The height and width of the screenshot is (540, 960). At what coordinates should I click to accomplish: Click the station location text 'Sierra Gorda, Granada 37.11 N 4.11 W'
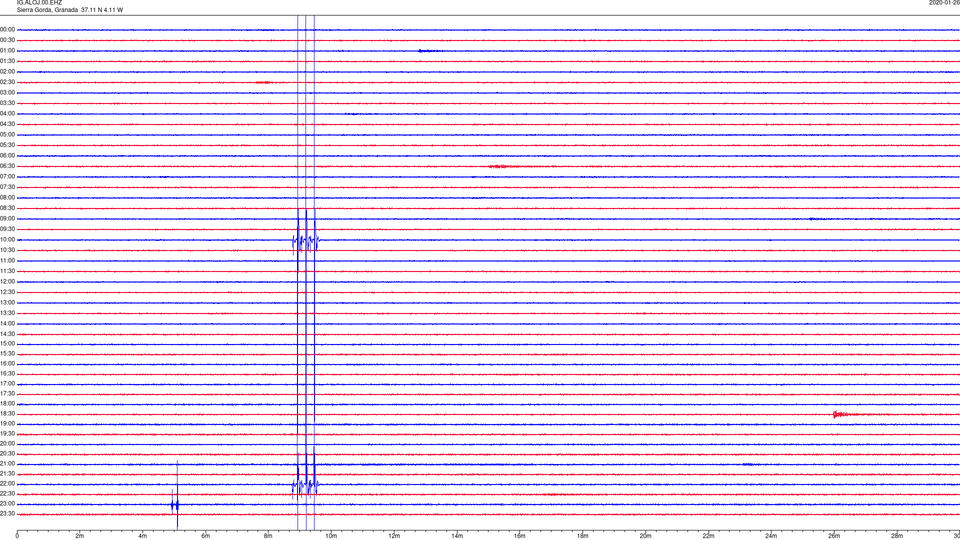(70, 10)
